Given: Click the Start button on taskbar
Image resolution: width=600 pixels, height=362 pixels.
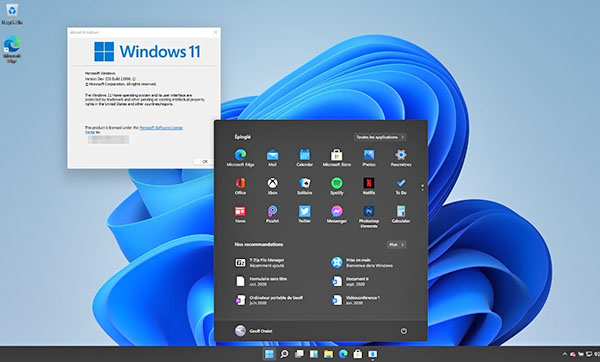Looking at the screenshot, I should [x=269, y=354].
